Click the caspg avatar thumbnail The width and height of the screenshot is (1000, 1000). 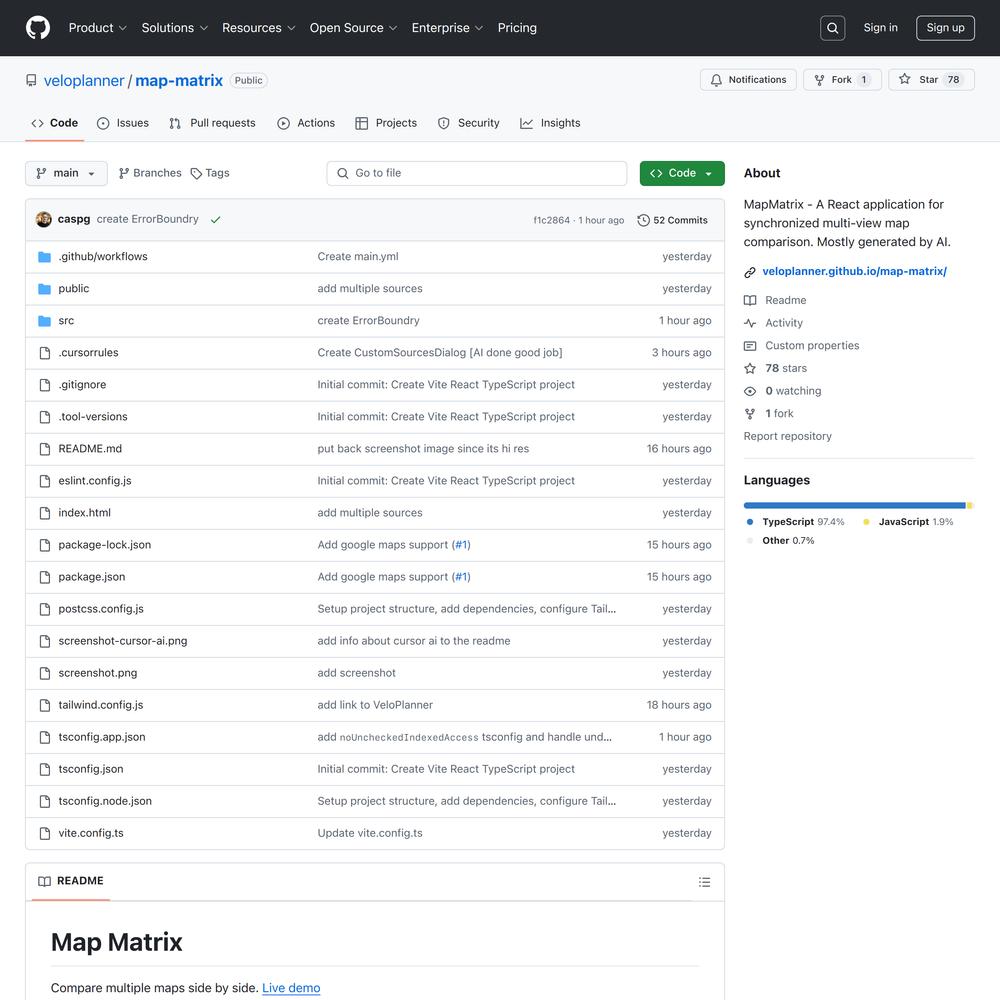pyautogui.click(x=44, y=219)
